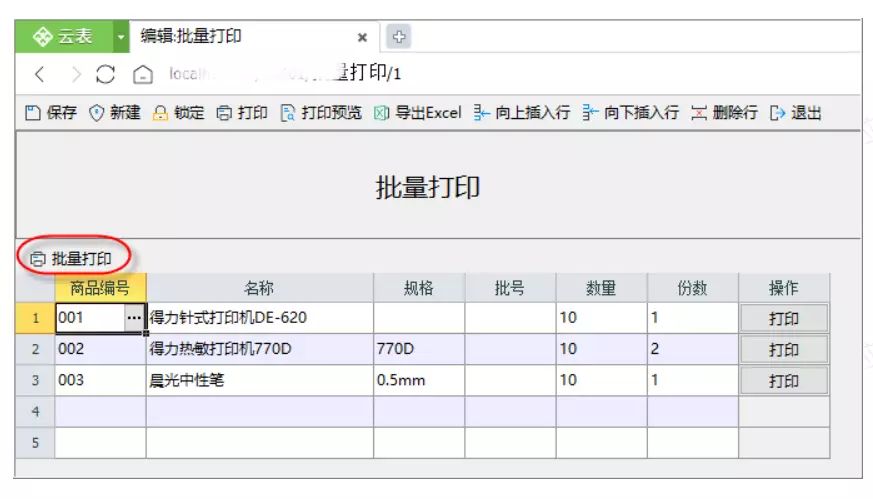Viewport: 873px width, 499px height.
Task: Select the 规格 column header
Action: (419, 288)
